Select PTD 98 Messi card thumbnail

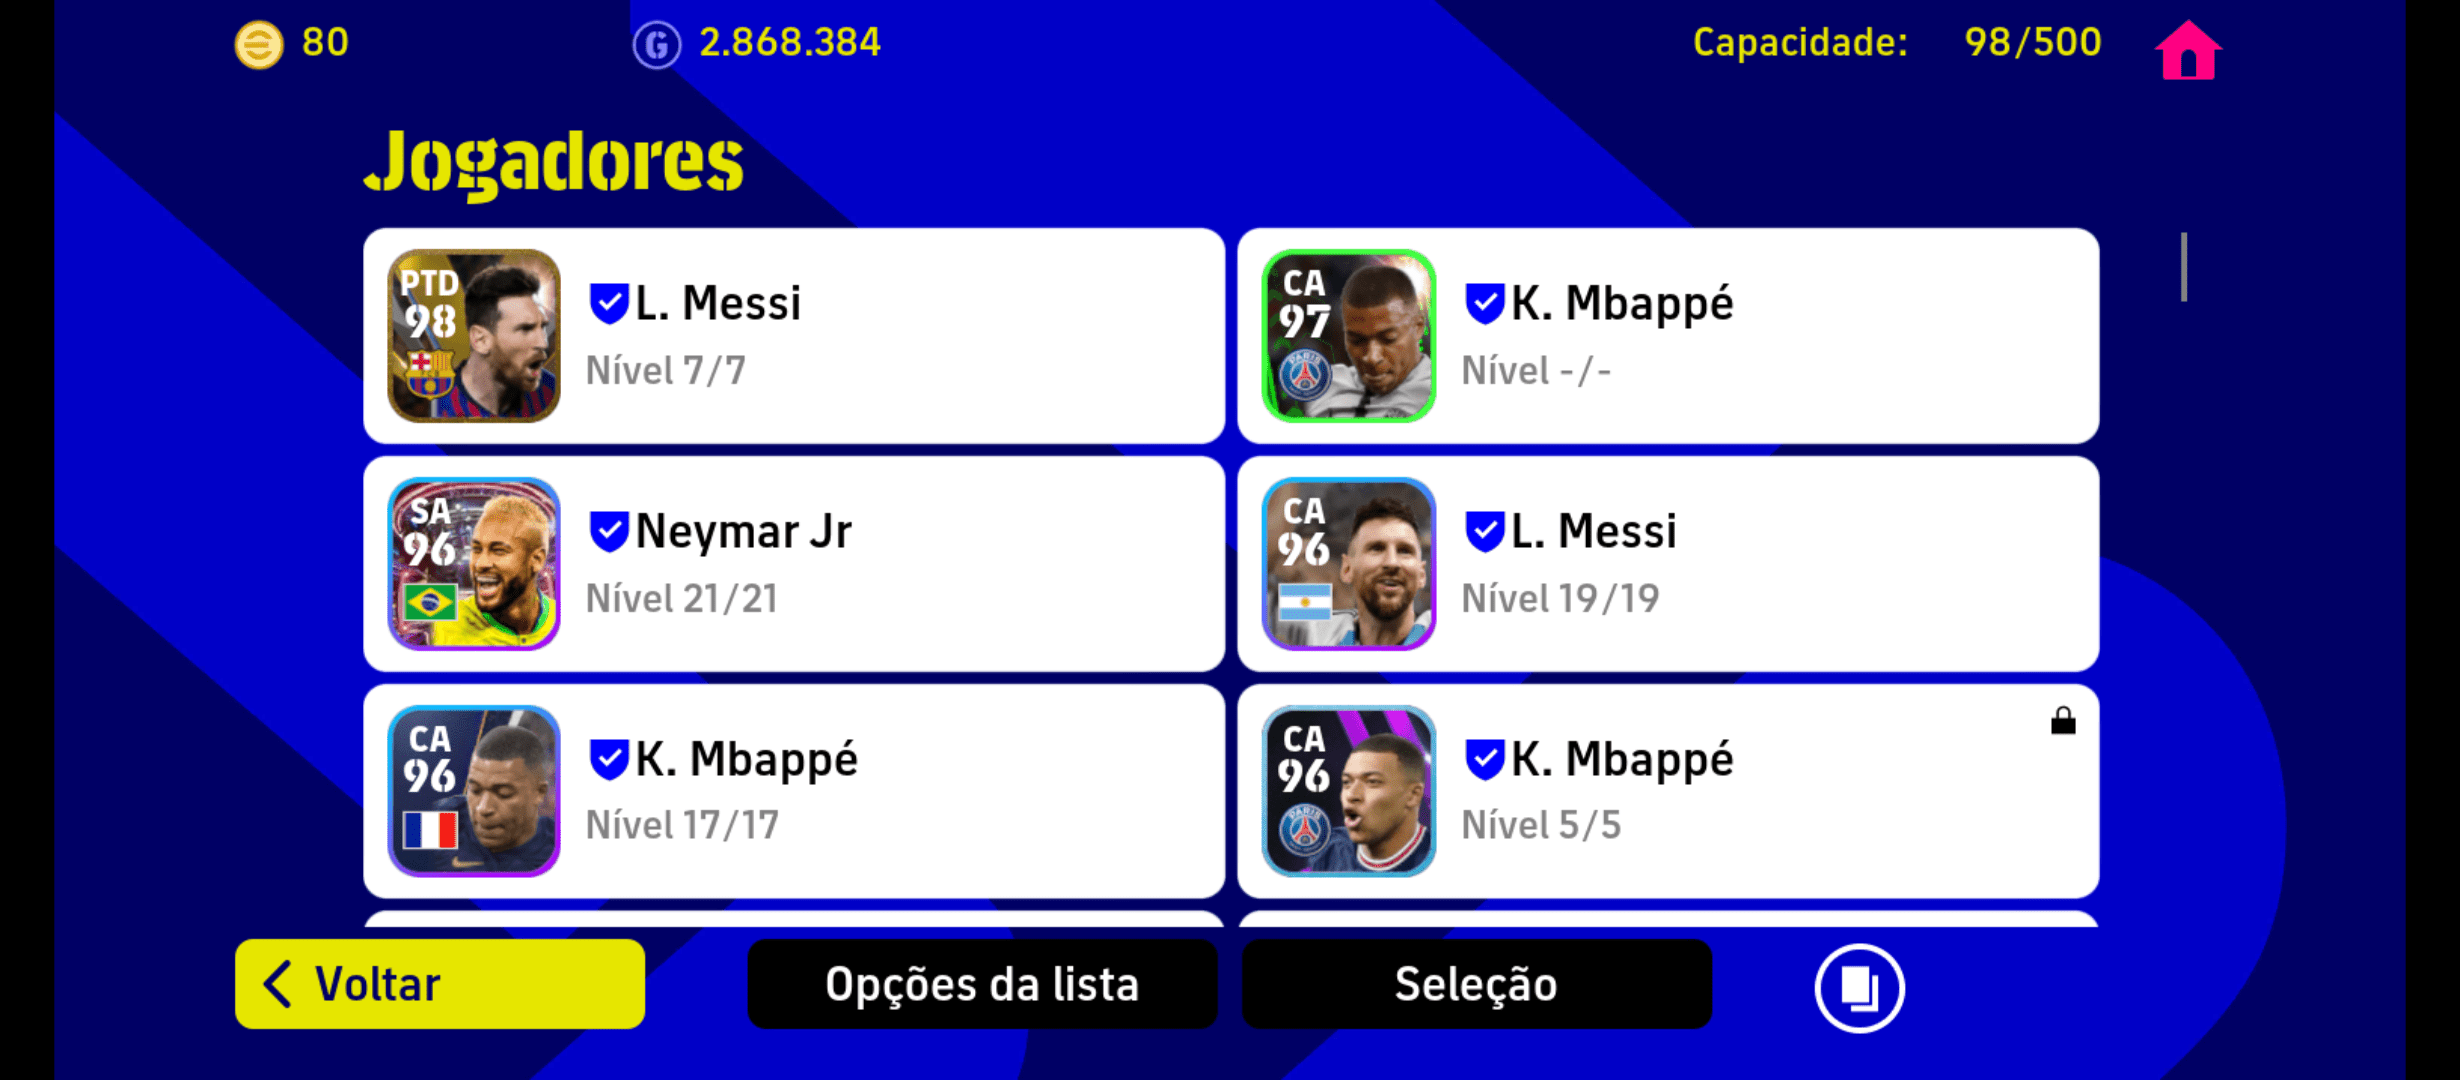474,336
